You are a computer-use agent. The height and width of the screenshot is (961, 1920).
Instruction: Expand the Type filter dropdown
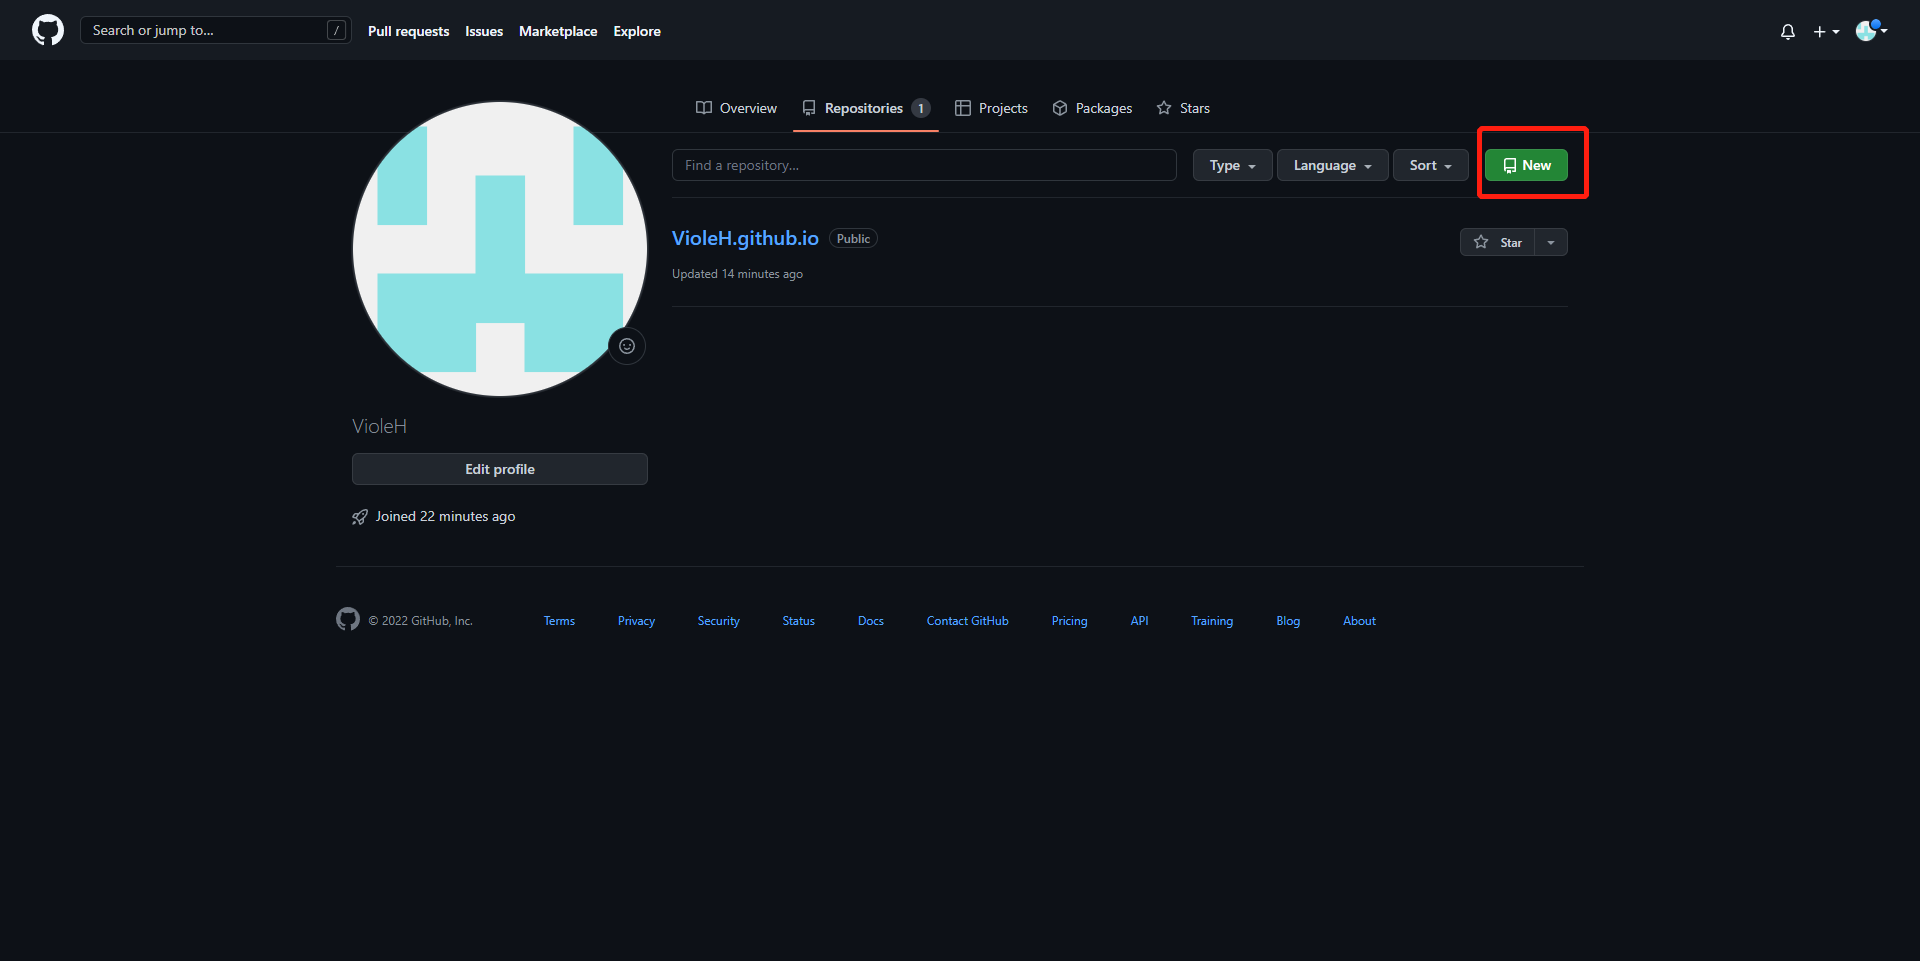[x=1232, y=165]
